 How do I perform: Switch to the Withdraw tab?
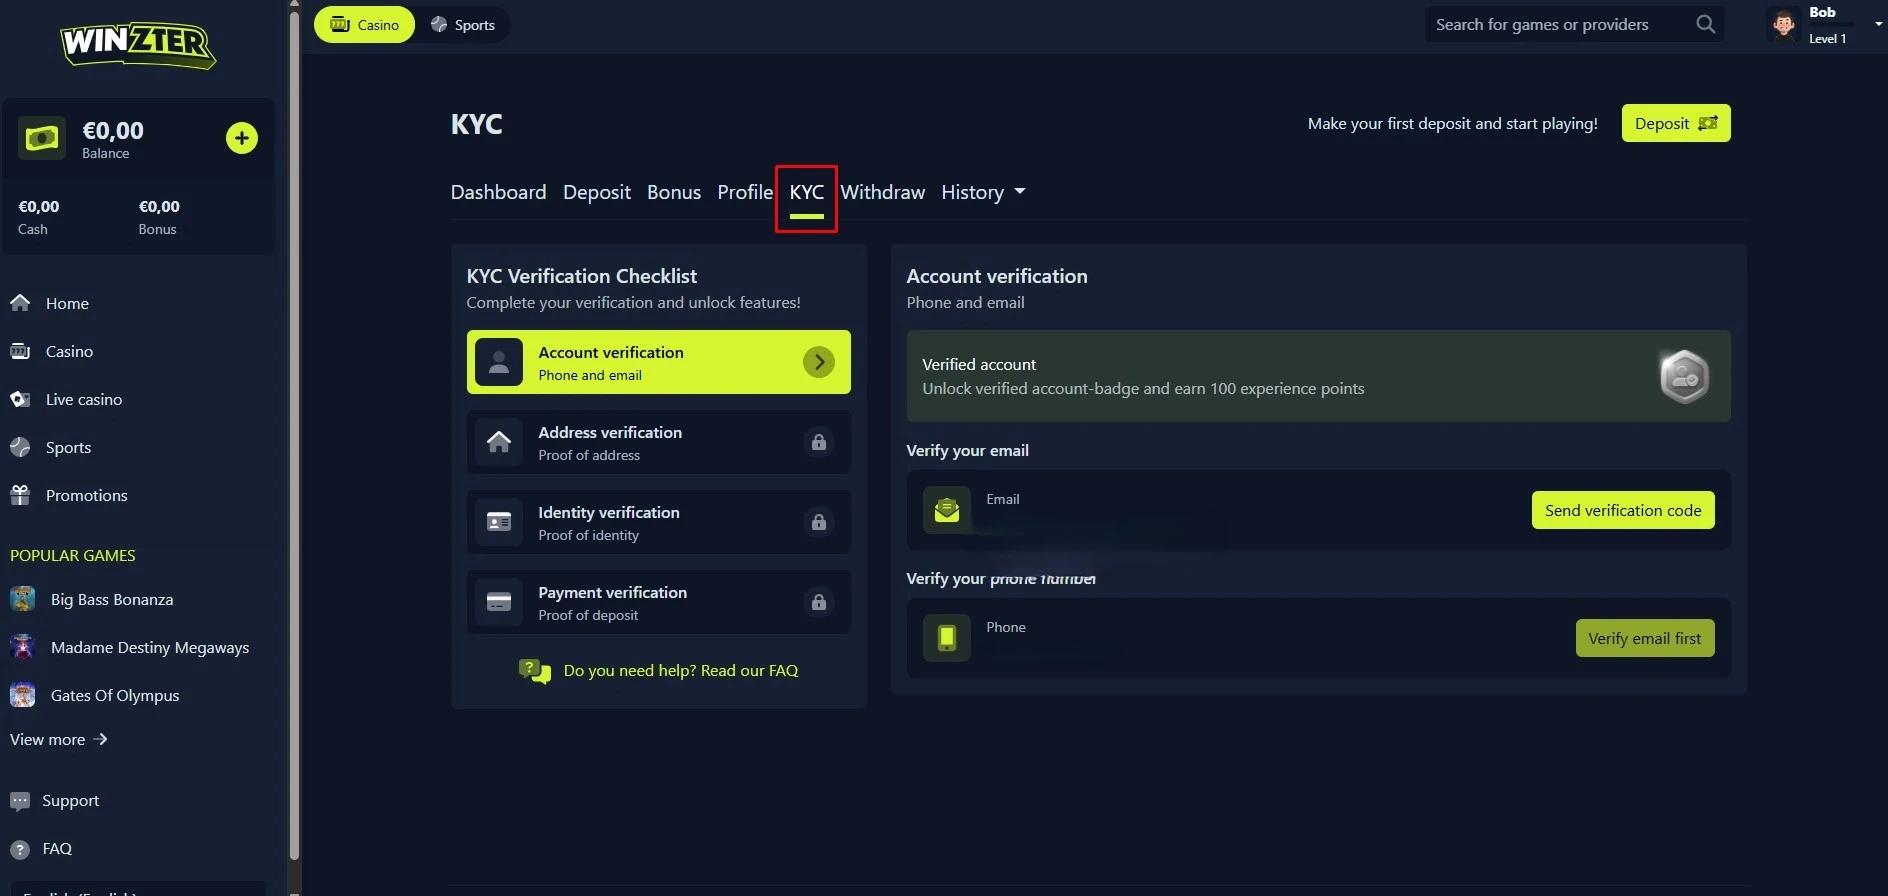tap(882, 192)
